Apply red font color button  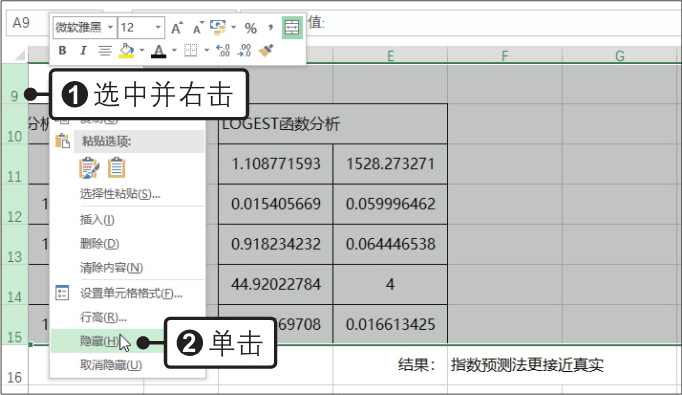159,51
